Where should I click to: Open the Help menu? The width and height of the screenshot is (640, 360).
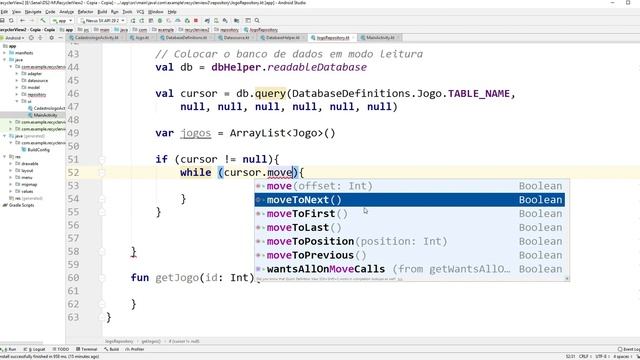click(x=172, y=12)
